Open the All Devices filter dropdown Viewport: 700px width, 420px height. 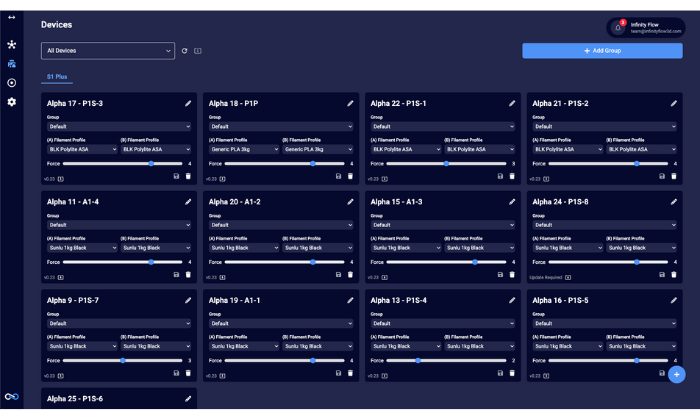(108, 51)
